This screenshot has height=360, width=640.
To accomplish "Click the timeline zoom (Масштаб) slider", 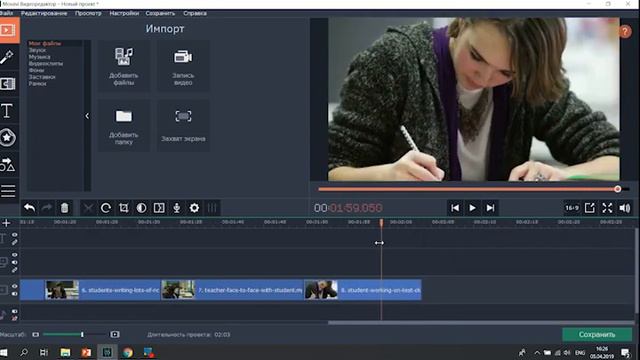I will pos(74,334).
